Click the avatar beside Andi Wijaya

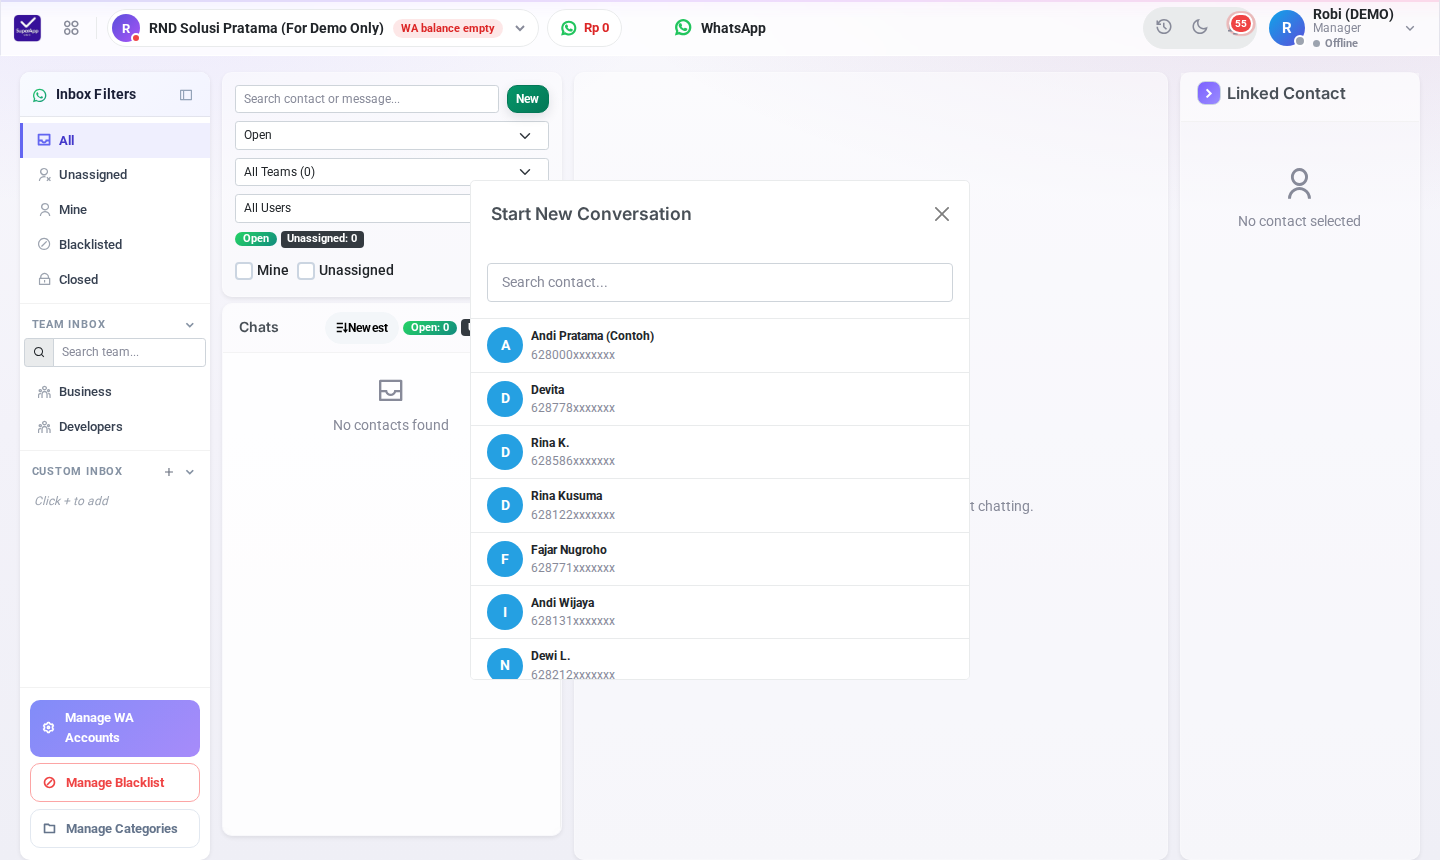(505, 612)
